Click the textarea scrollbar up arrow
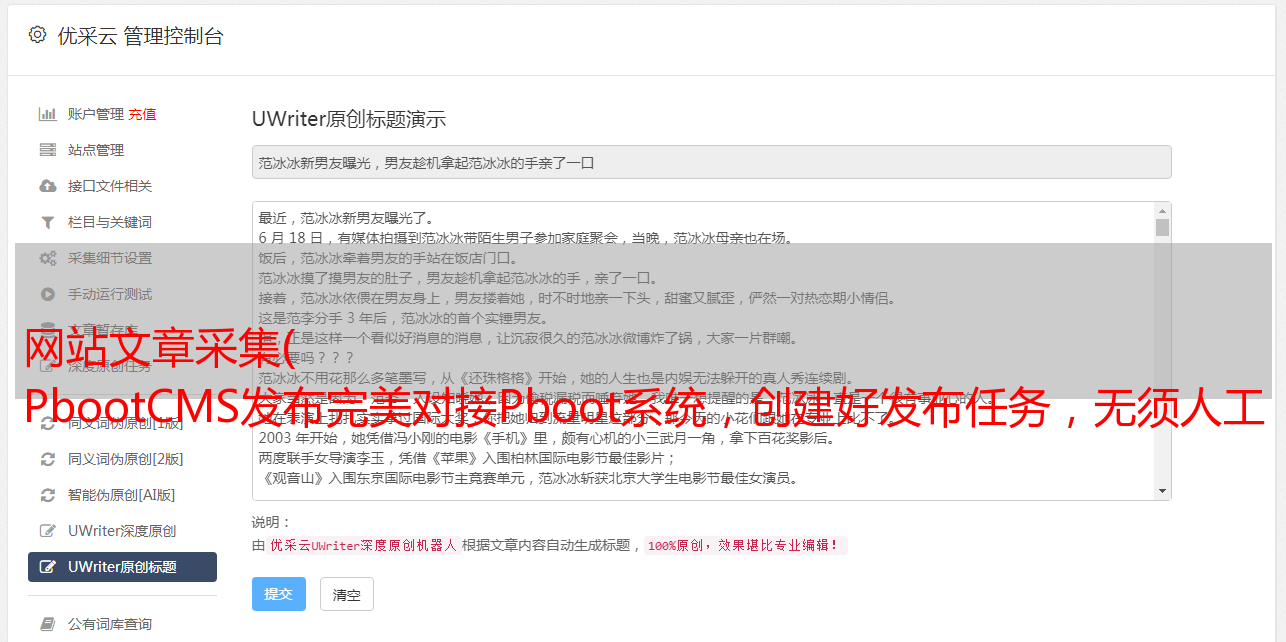The image size is (1286, 642). 1162,211
